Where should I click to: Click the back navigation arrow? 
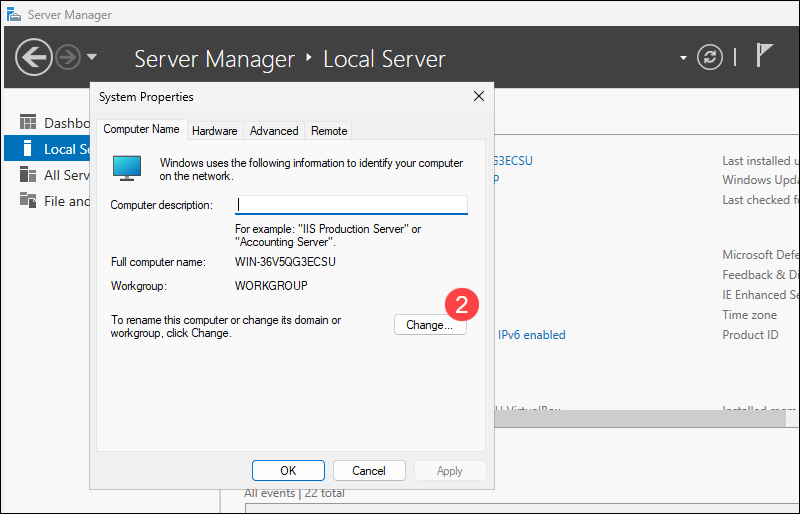(x=33, y=58)
